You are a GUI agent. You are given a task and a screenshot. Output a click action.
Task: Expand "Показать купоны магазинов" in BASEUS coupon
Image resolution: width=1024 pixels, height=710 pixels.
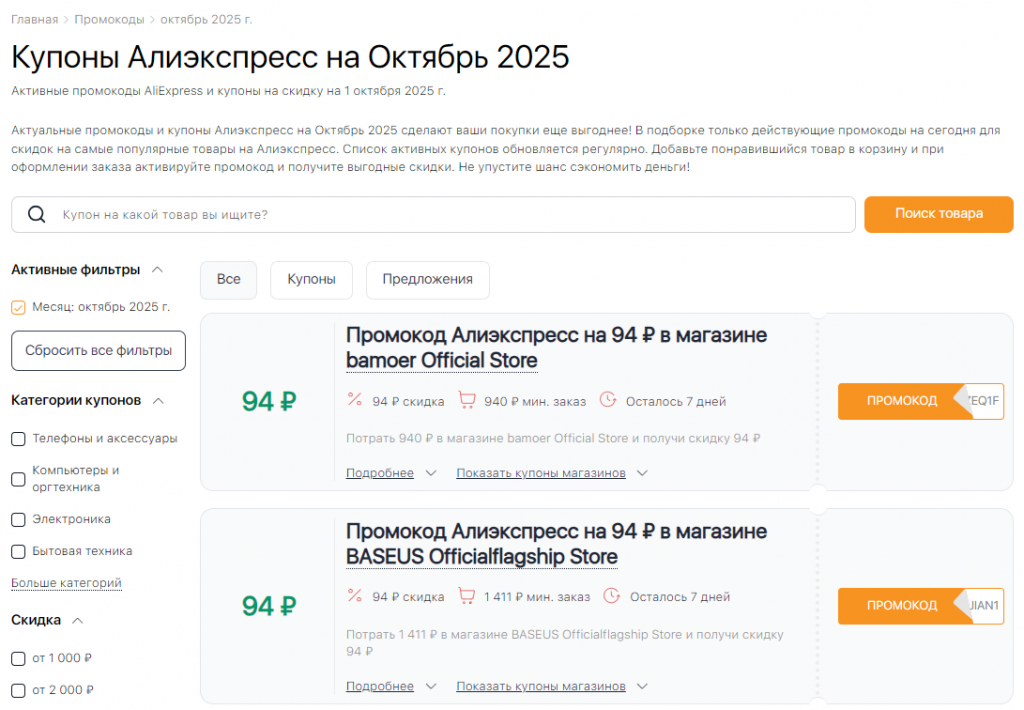[552, 686]
